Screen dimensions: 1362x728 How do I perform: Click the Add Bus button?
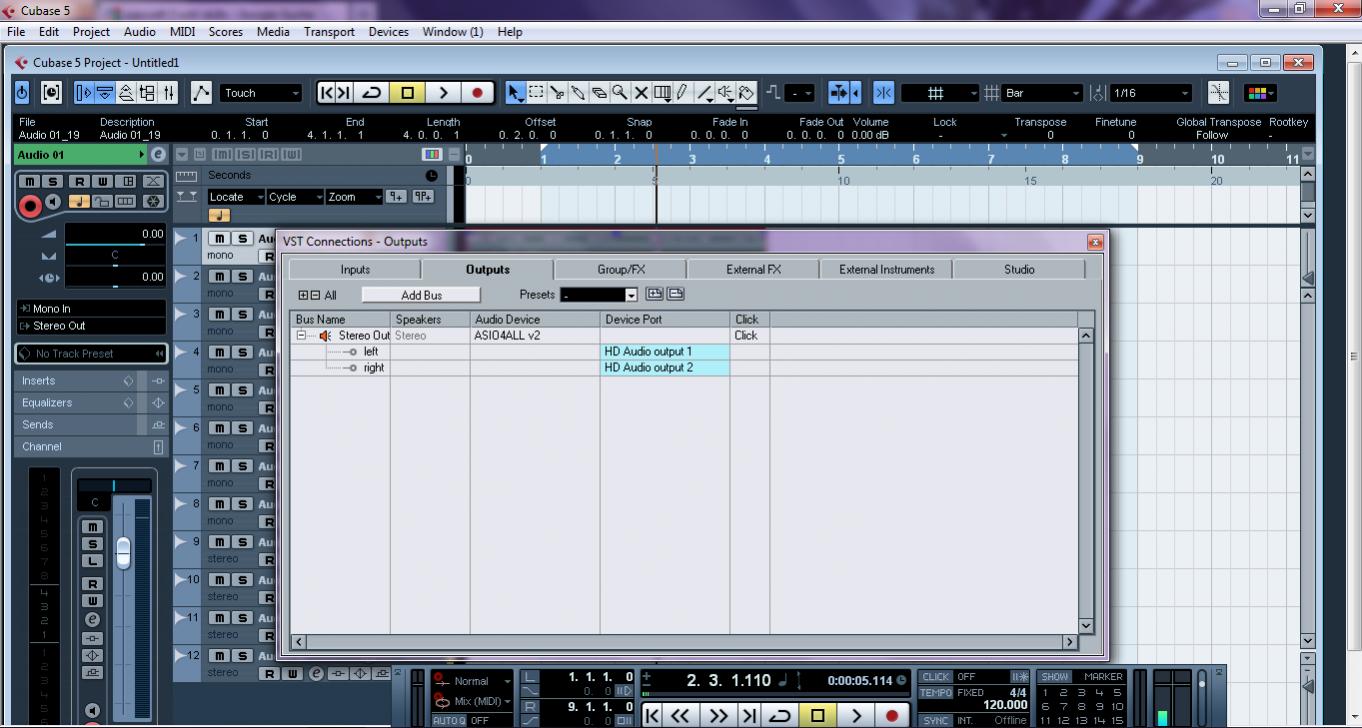pyautogui.click(x=421, y=295)
